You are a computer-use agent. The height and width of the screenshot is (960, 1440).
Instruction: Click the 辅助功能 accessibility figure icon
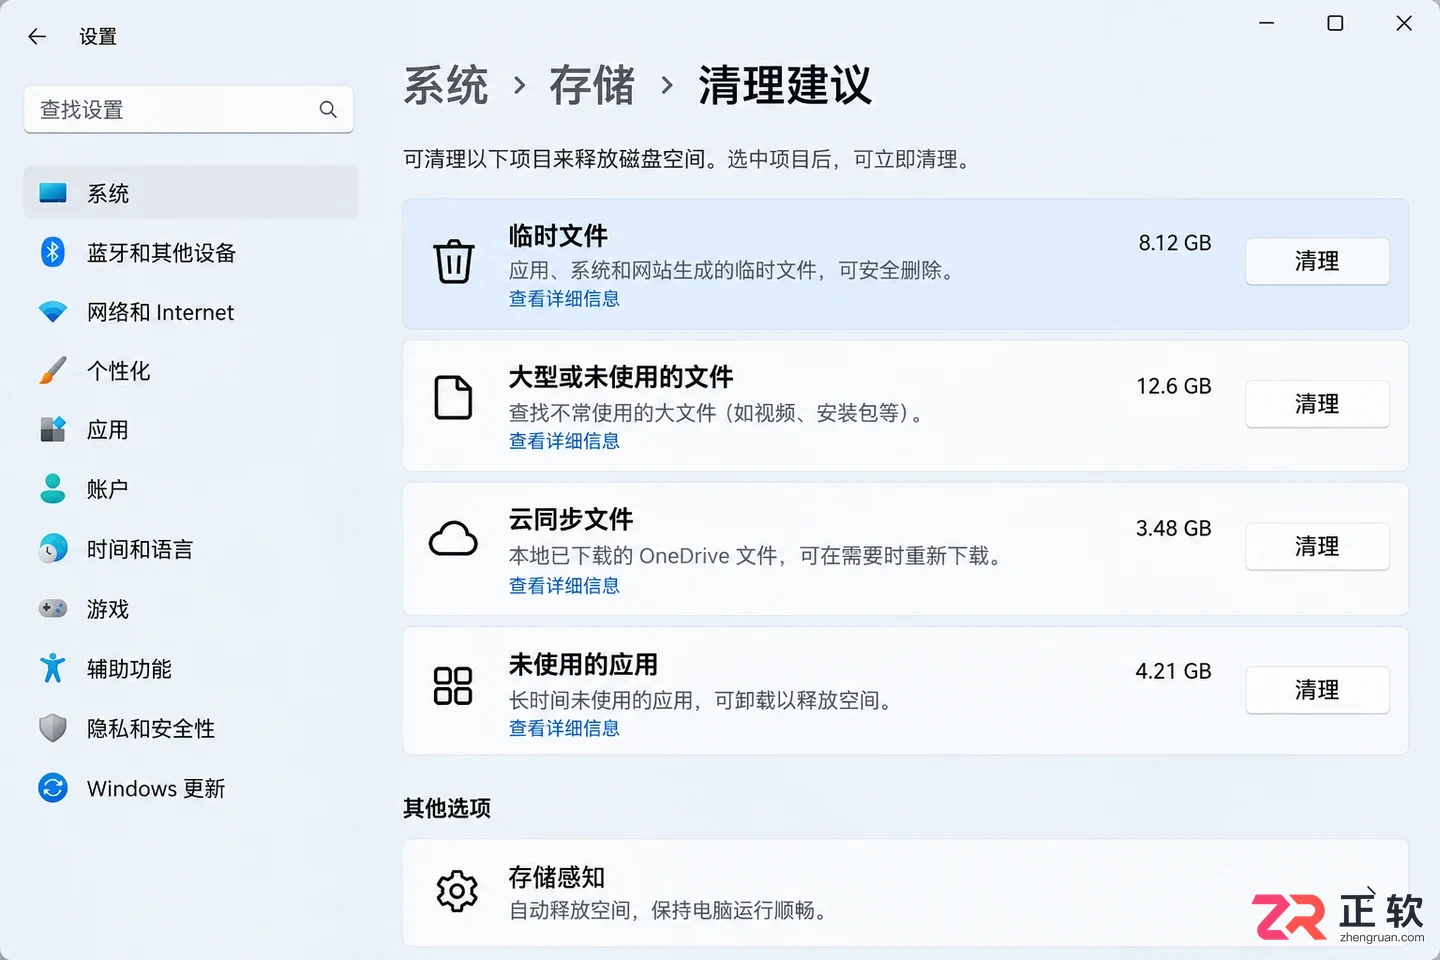point(53,668)
